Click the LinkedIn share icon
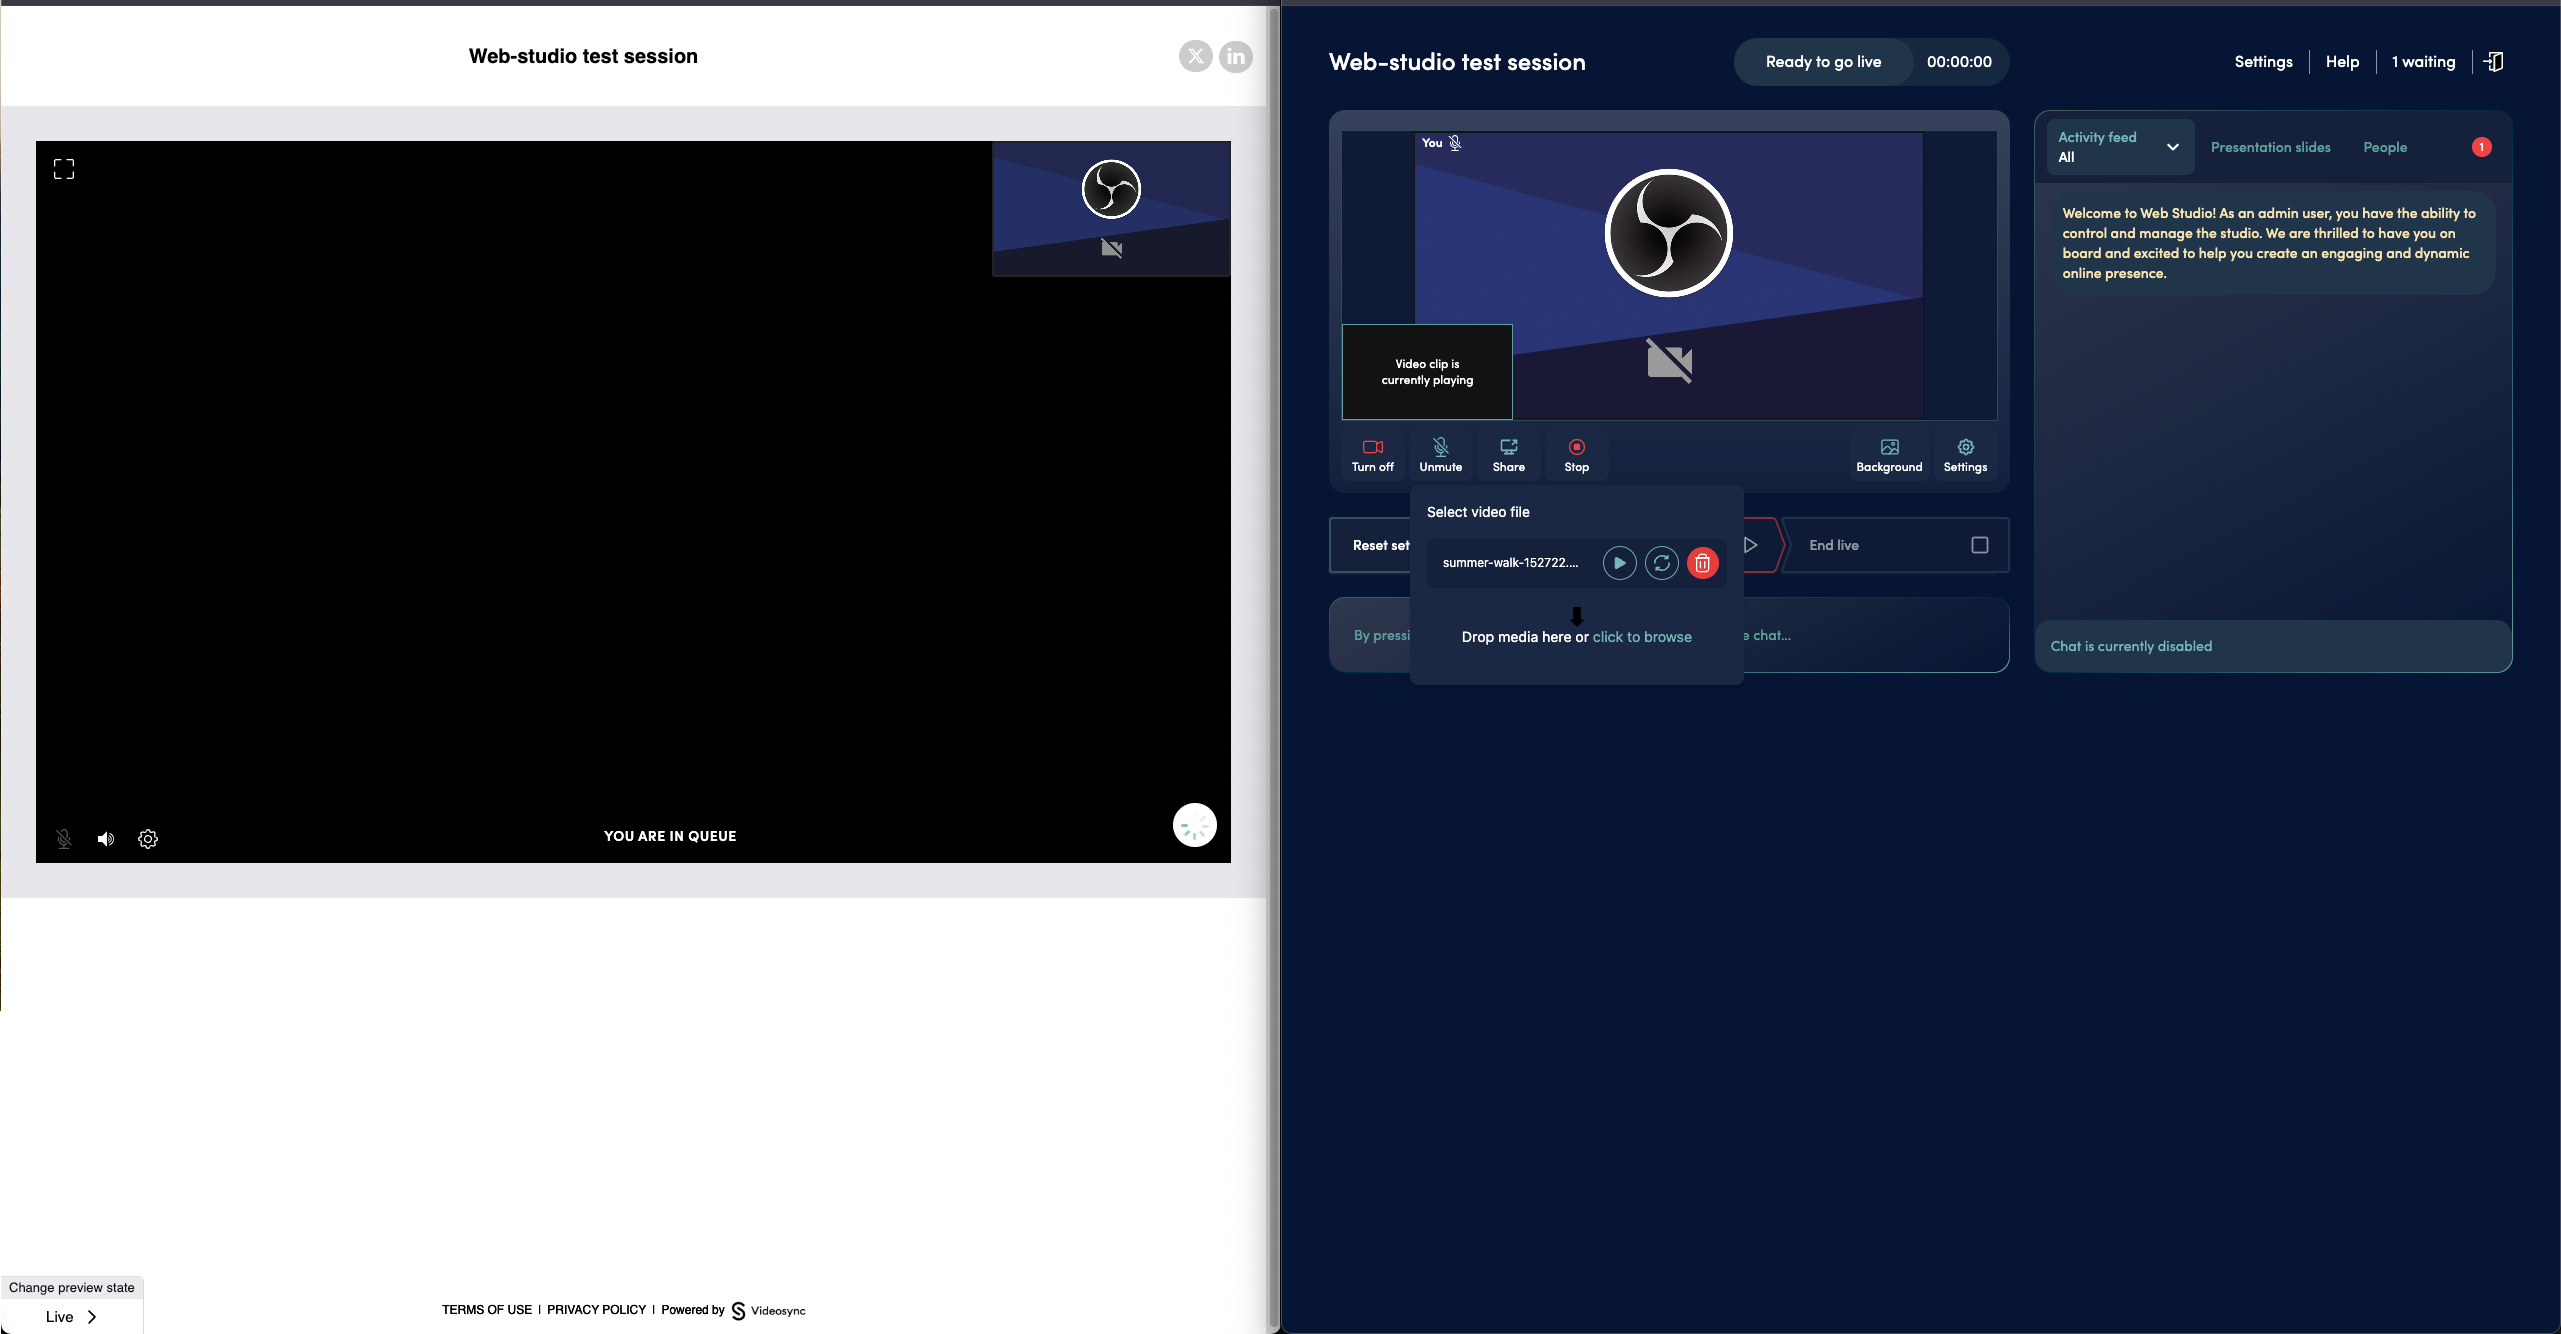The height and width of the screenshot is (1334, 2561). 1236,57
